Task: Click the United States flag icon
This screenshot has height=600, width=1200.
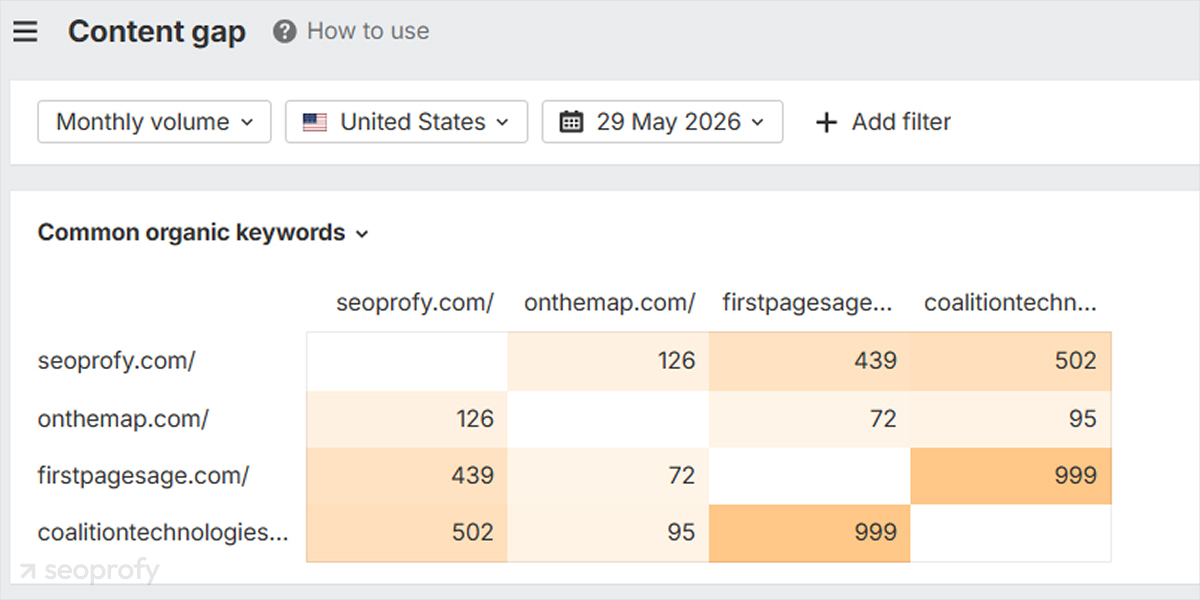Action: [315, 123]
